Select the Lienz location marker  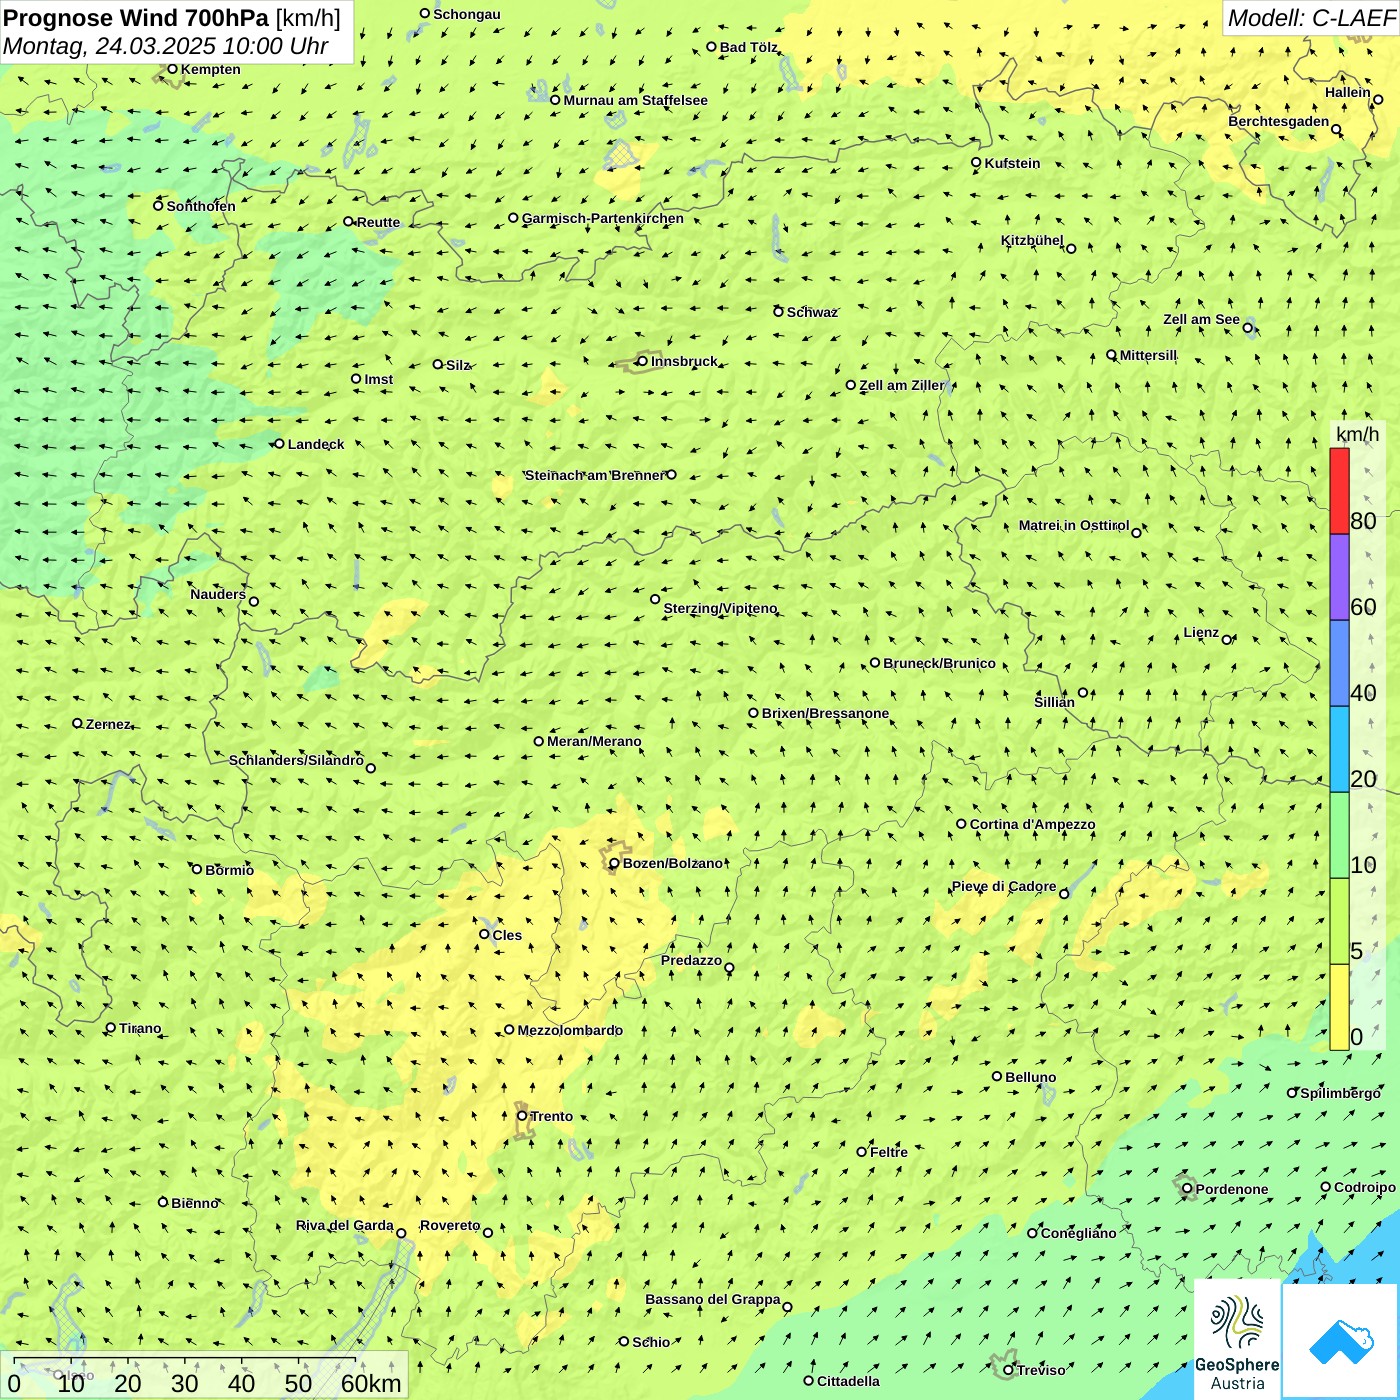pos(1227,640)
